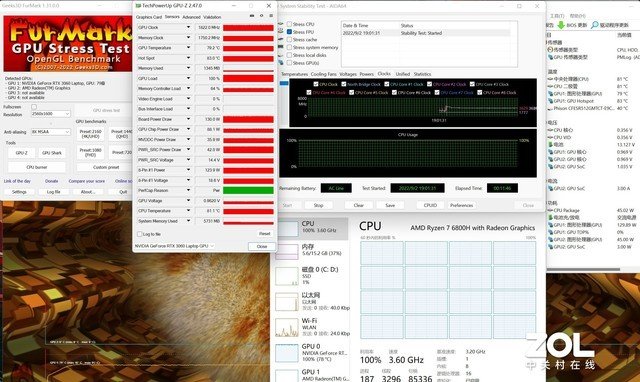
Task: Open Voltages tab in AIDA64
Action: [348, 74]
